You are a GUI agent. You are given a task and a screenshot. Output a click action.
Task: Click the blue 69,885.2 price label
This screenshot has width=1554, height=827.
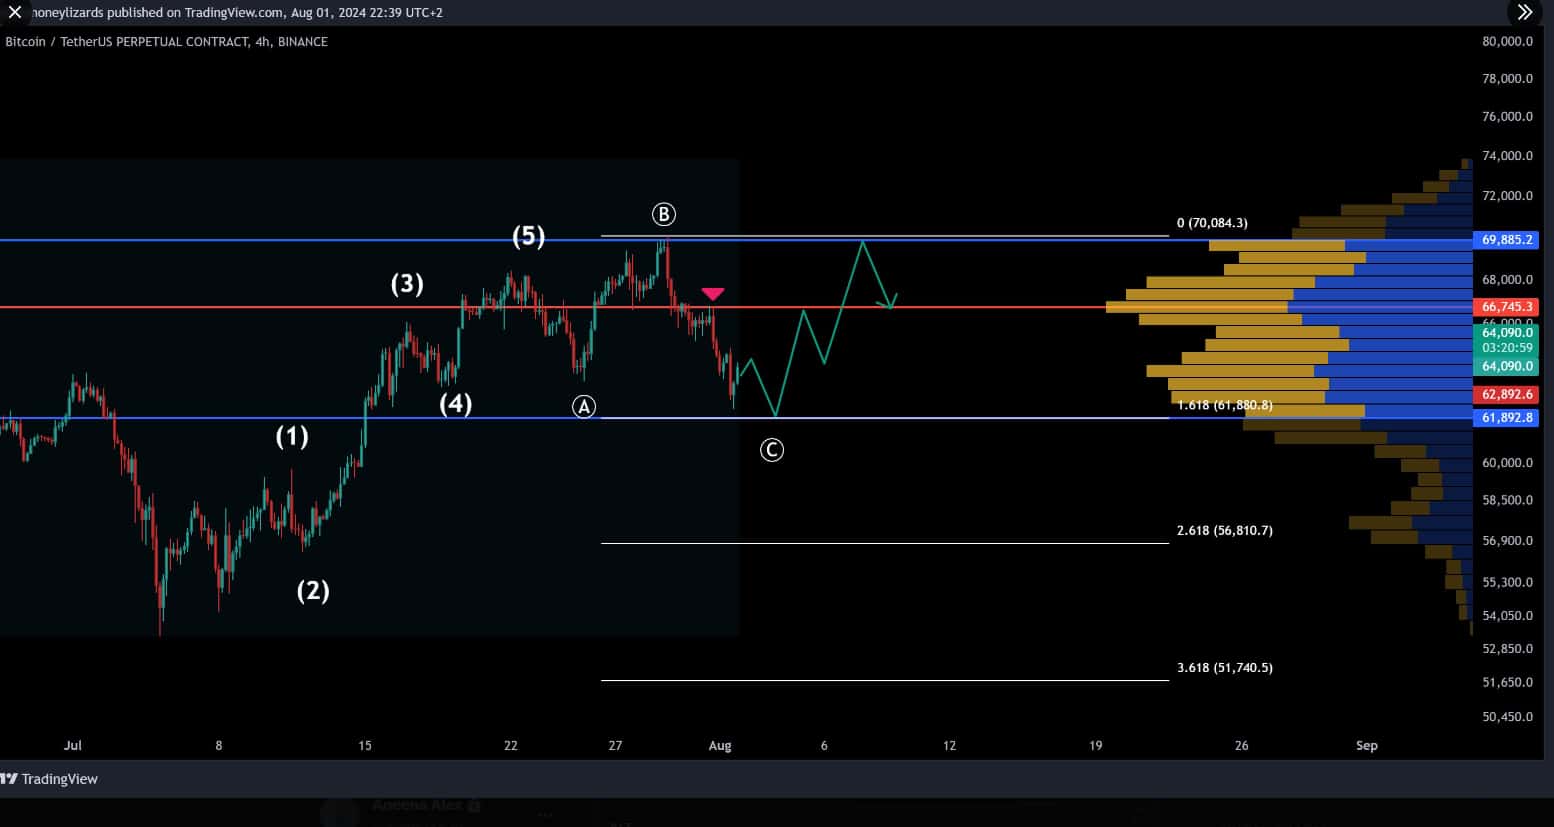click(x=1506, y=240)
